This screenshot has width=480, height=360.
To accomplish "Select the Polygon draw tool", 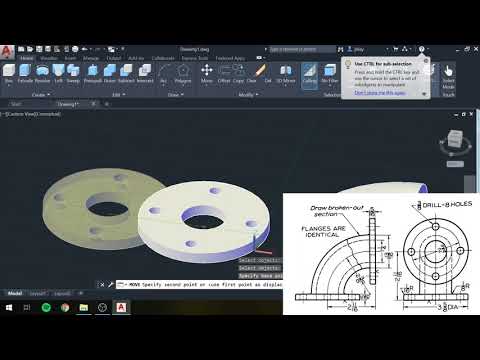I will tap(183, 73).
